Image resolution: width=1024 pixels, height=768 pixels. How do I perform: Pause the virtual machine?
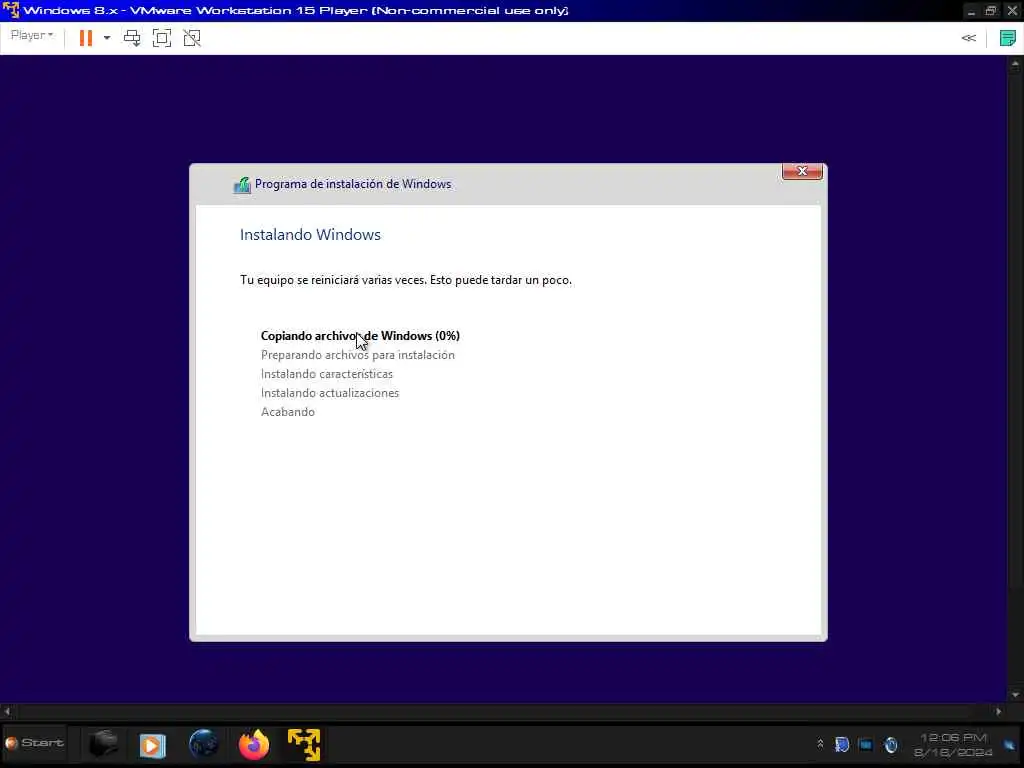click(x=86, y=38)
